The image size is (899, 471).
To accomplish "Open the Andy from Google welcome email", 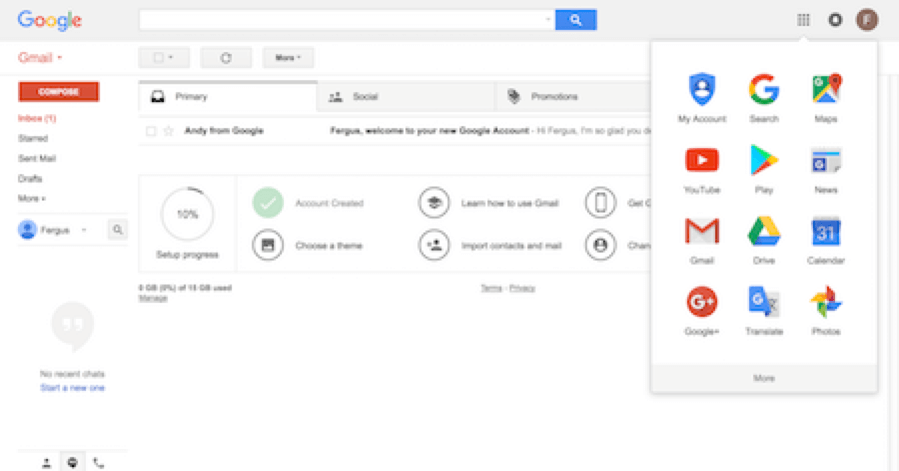I will click(x=396, y=131).
